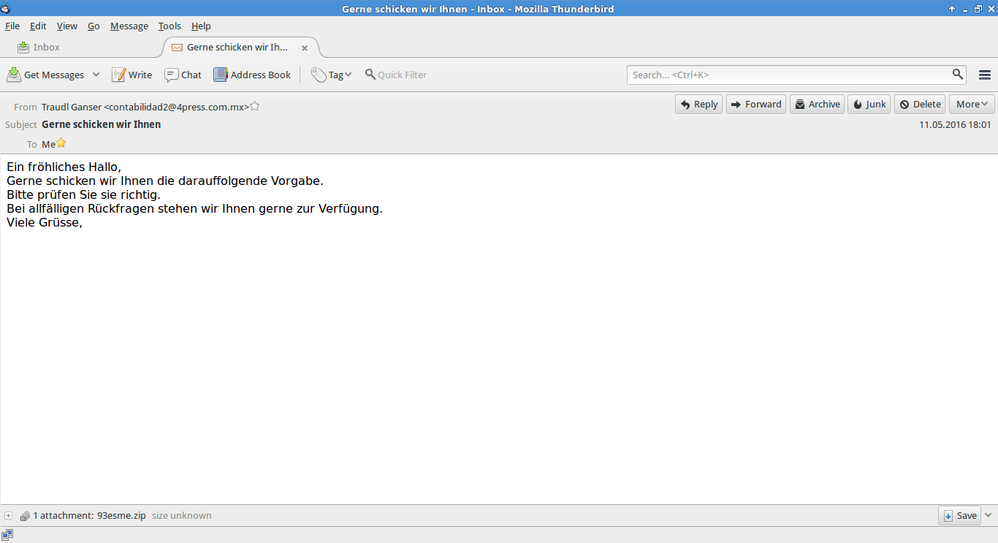
Task: Open the Address Book
Action: pyautogui.click(x=252, y=74)
